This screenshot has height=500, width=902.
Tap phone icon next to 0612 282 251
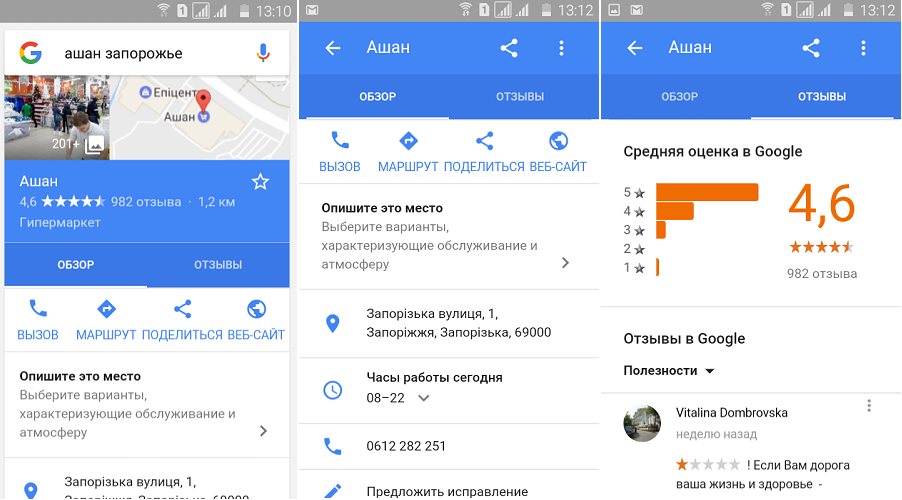coord(332,446)
